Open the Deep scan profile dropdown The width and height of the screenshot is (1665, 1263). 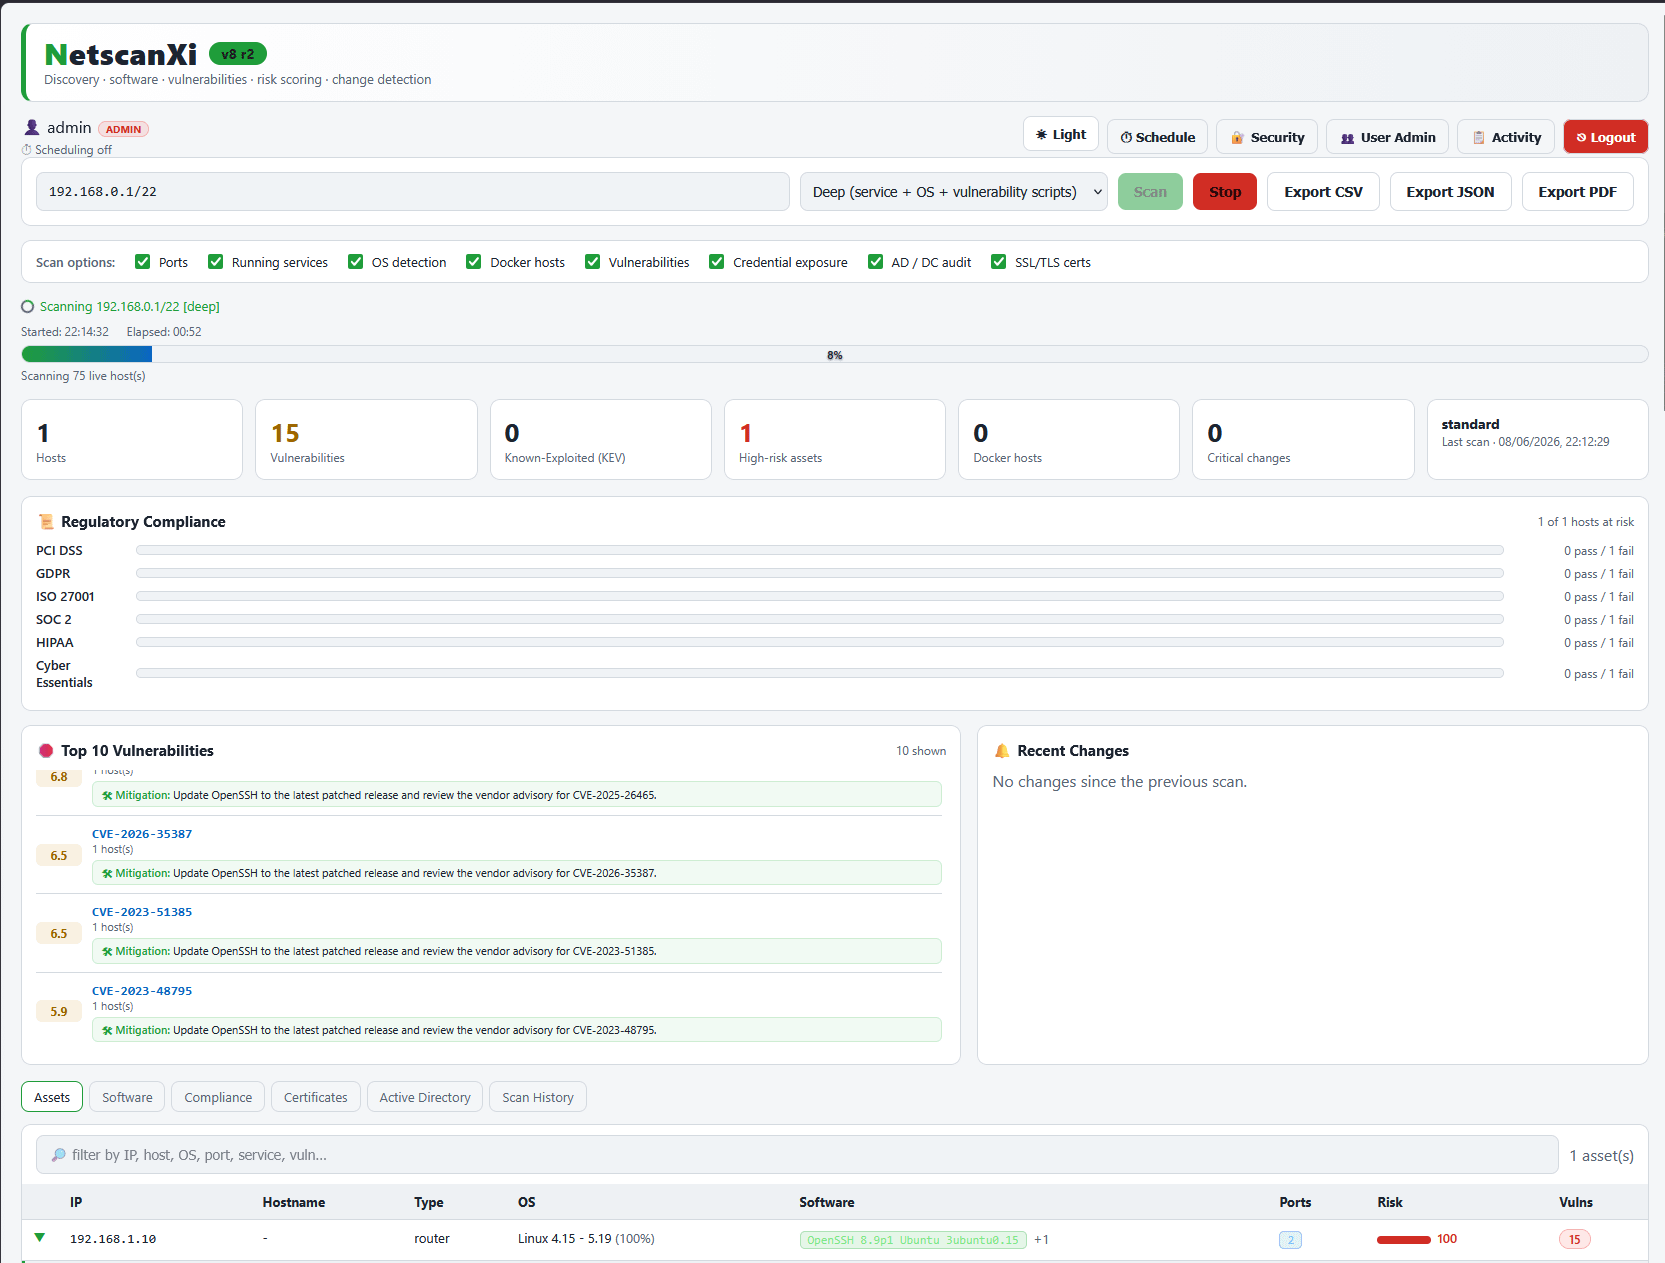tap(953, 192)
